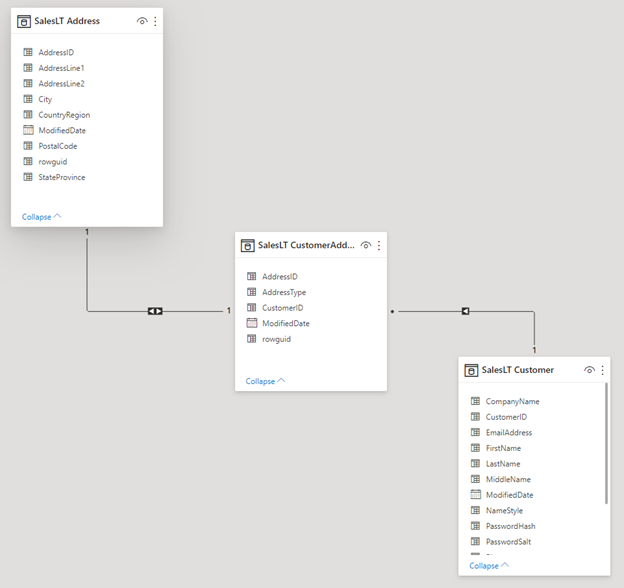Open more options for SalesLT CustomerAddress table
This screenshot has height=588, width=624.
click(379, 245)
